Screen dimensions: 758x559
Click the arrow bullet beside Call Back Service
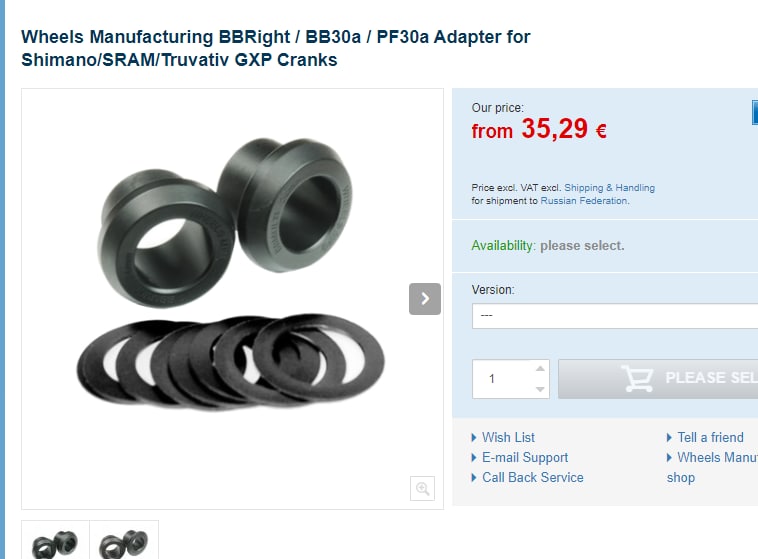click(474, 478)
